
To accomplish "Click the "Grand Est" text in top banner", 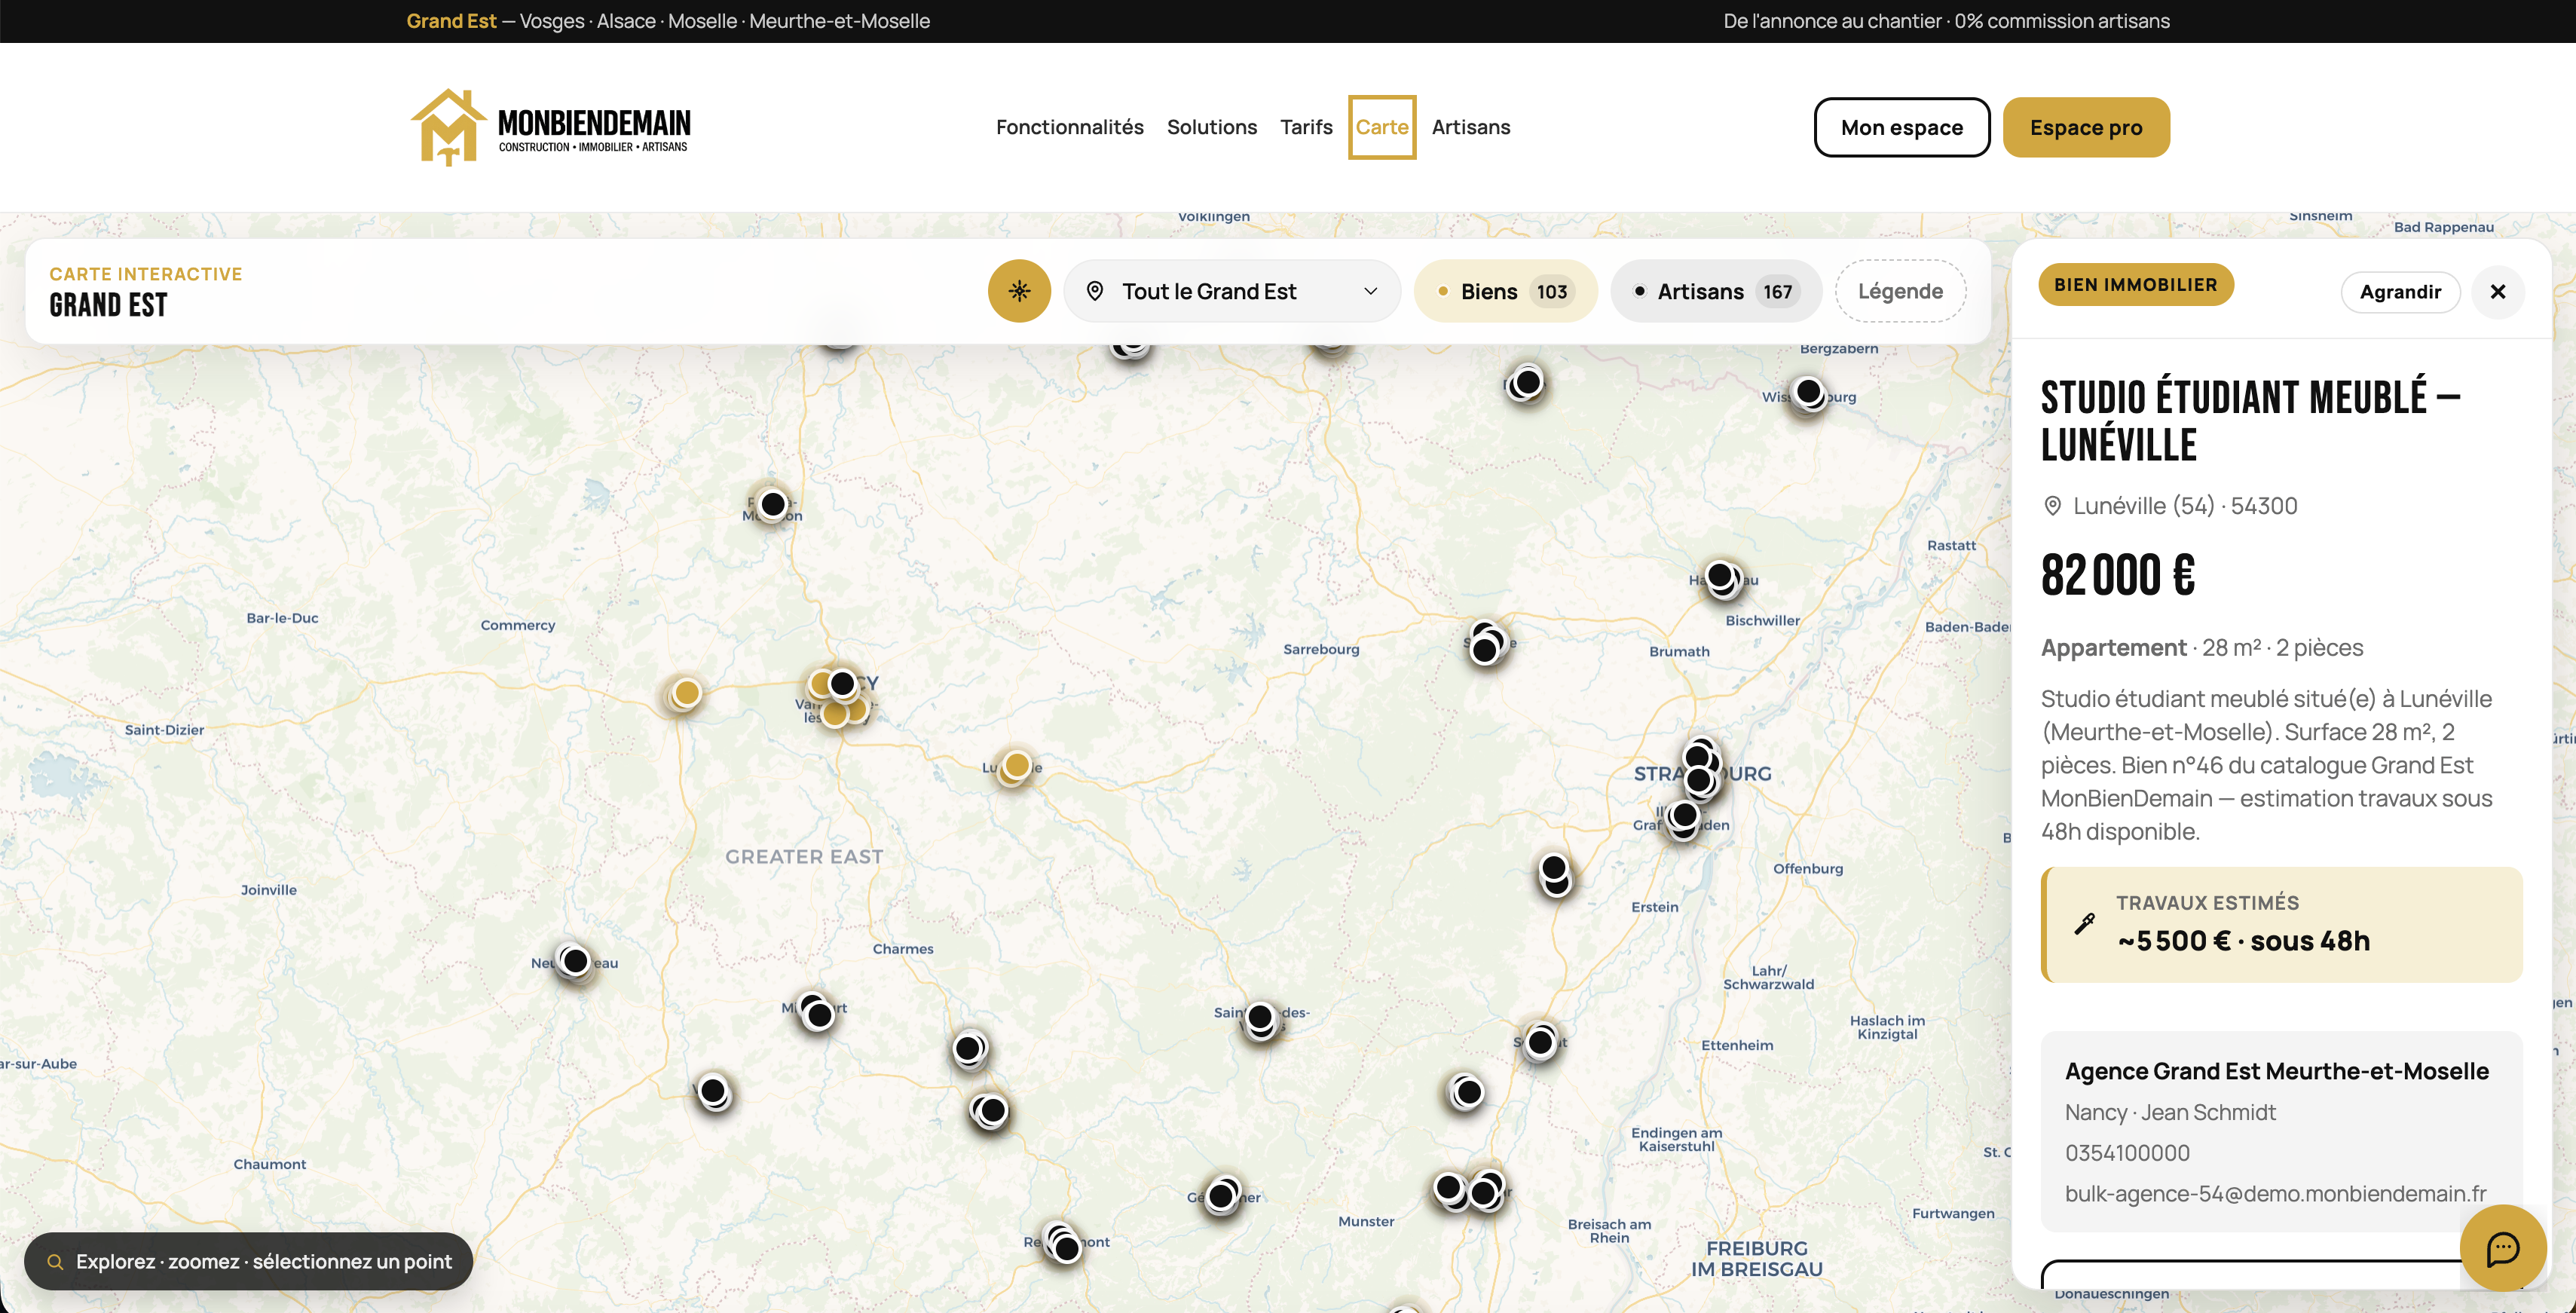I will pyautogui.click(x=451, y=21).
